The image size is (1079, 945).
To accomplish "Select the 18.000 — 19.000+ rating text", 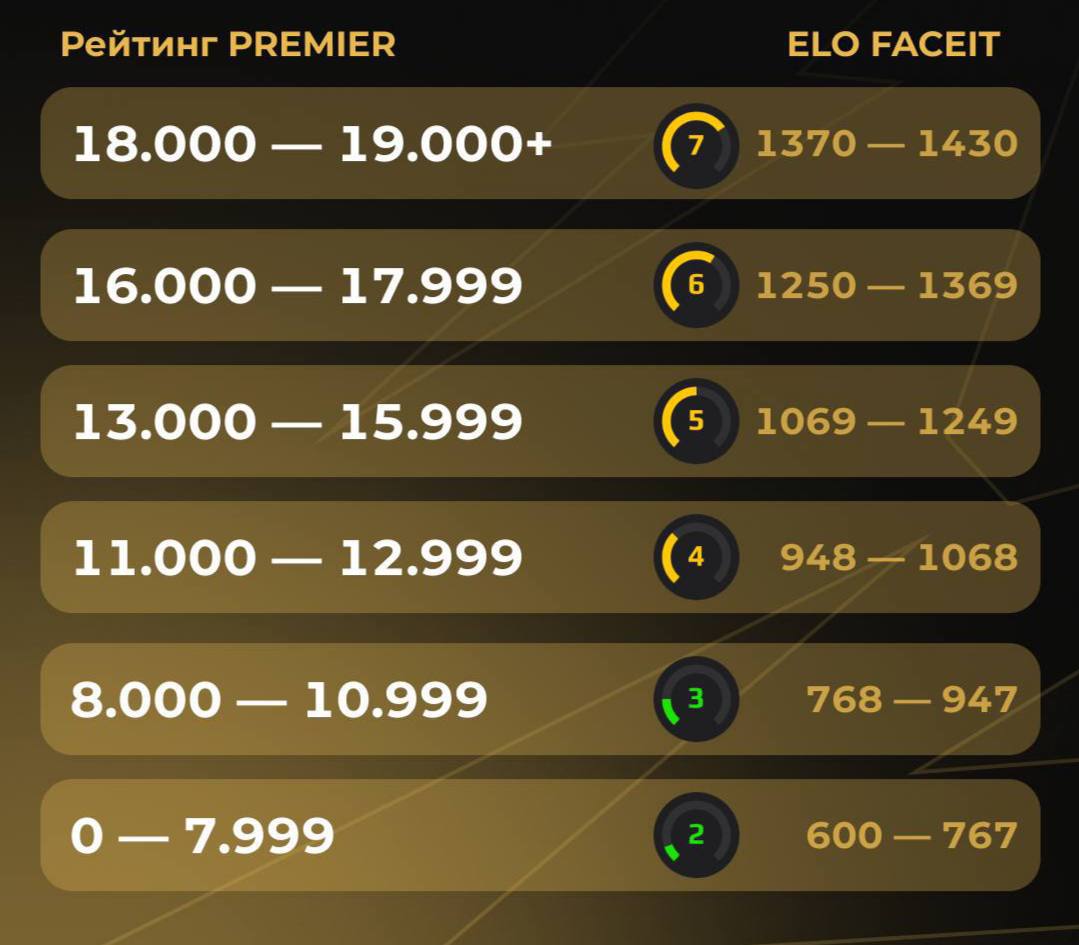I will 312,145.
